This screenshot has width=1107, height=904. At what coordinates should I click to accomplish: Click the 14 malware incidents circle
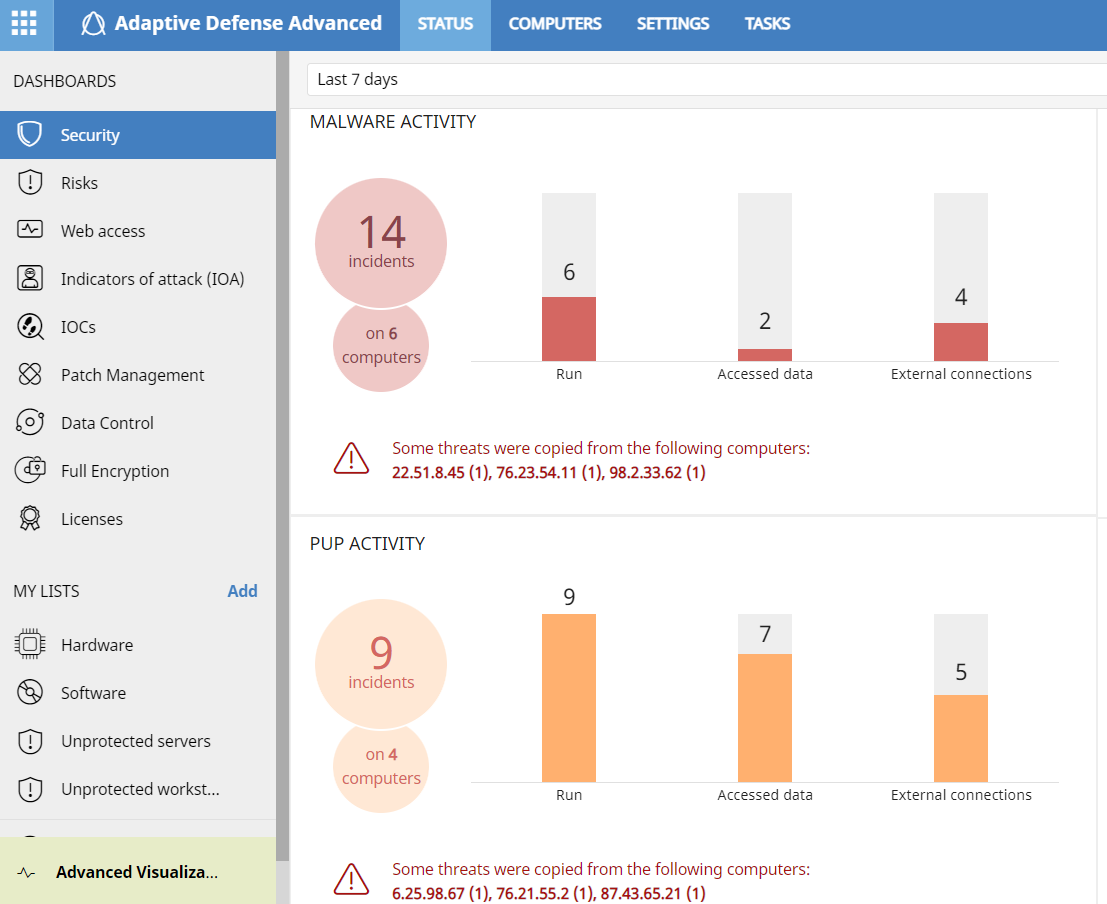381,243
